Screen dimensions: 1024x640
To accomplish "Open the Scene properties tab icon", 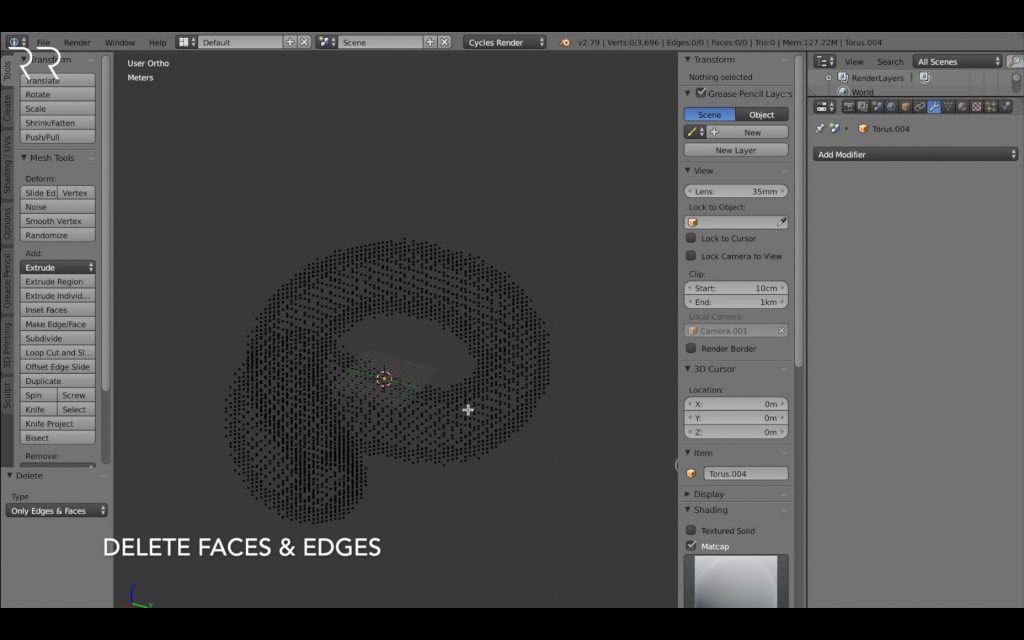I will pyautogui.click(x=877, y=106).
